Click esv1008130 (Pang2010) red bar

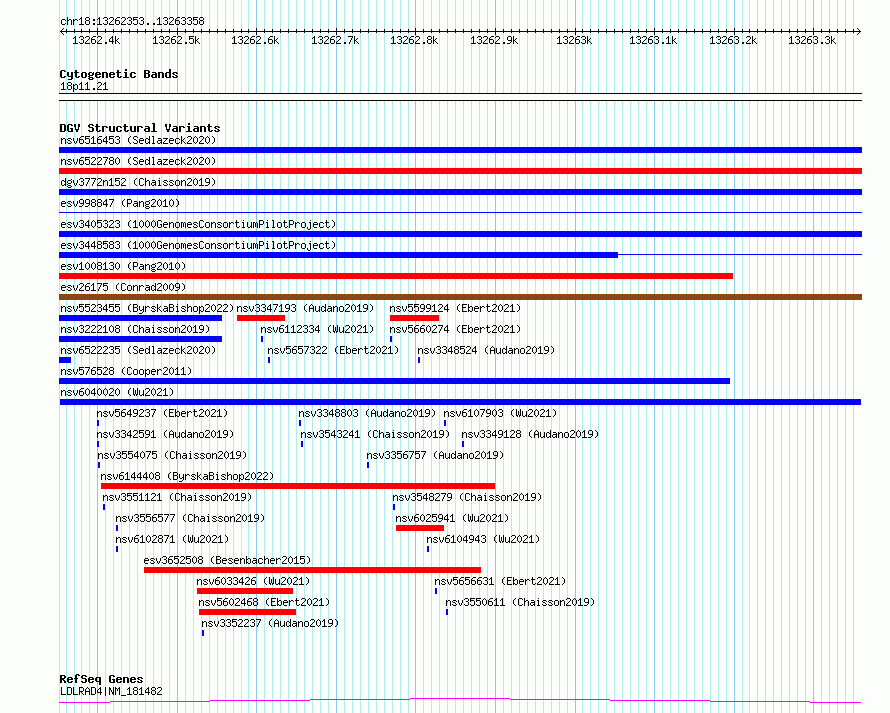(396, 276)
